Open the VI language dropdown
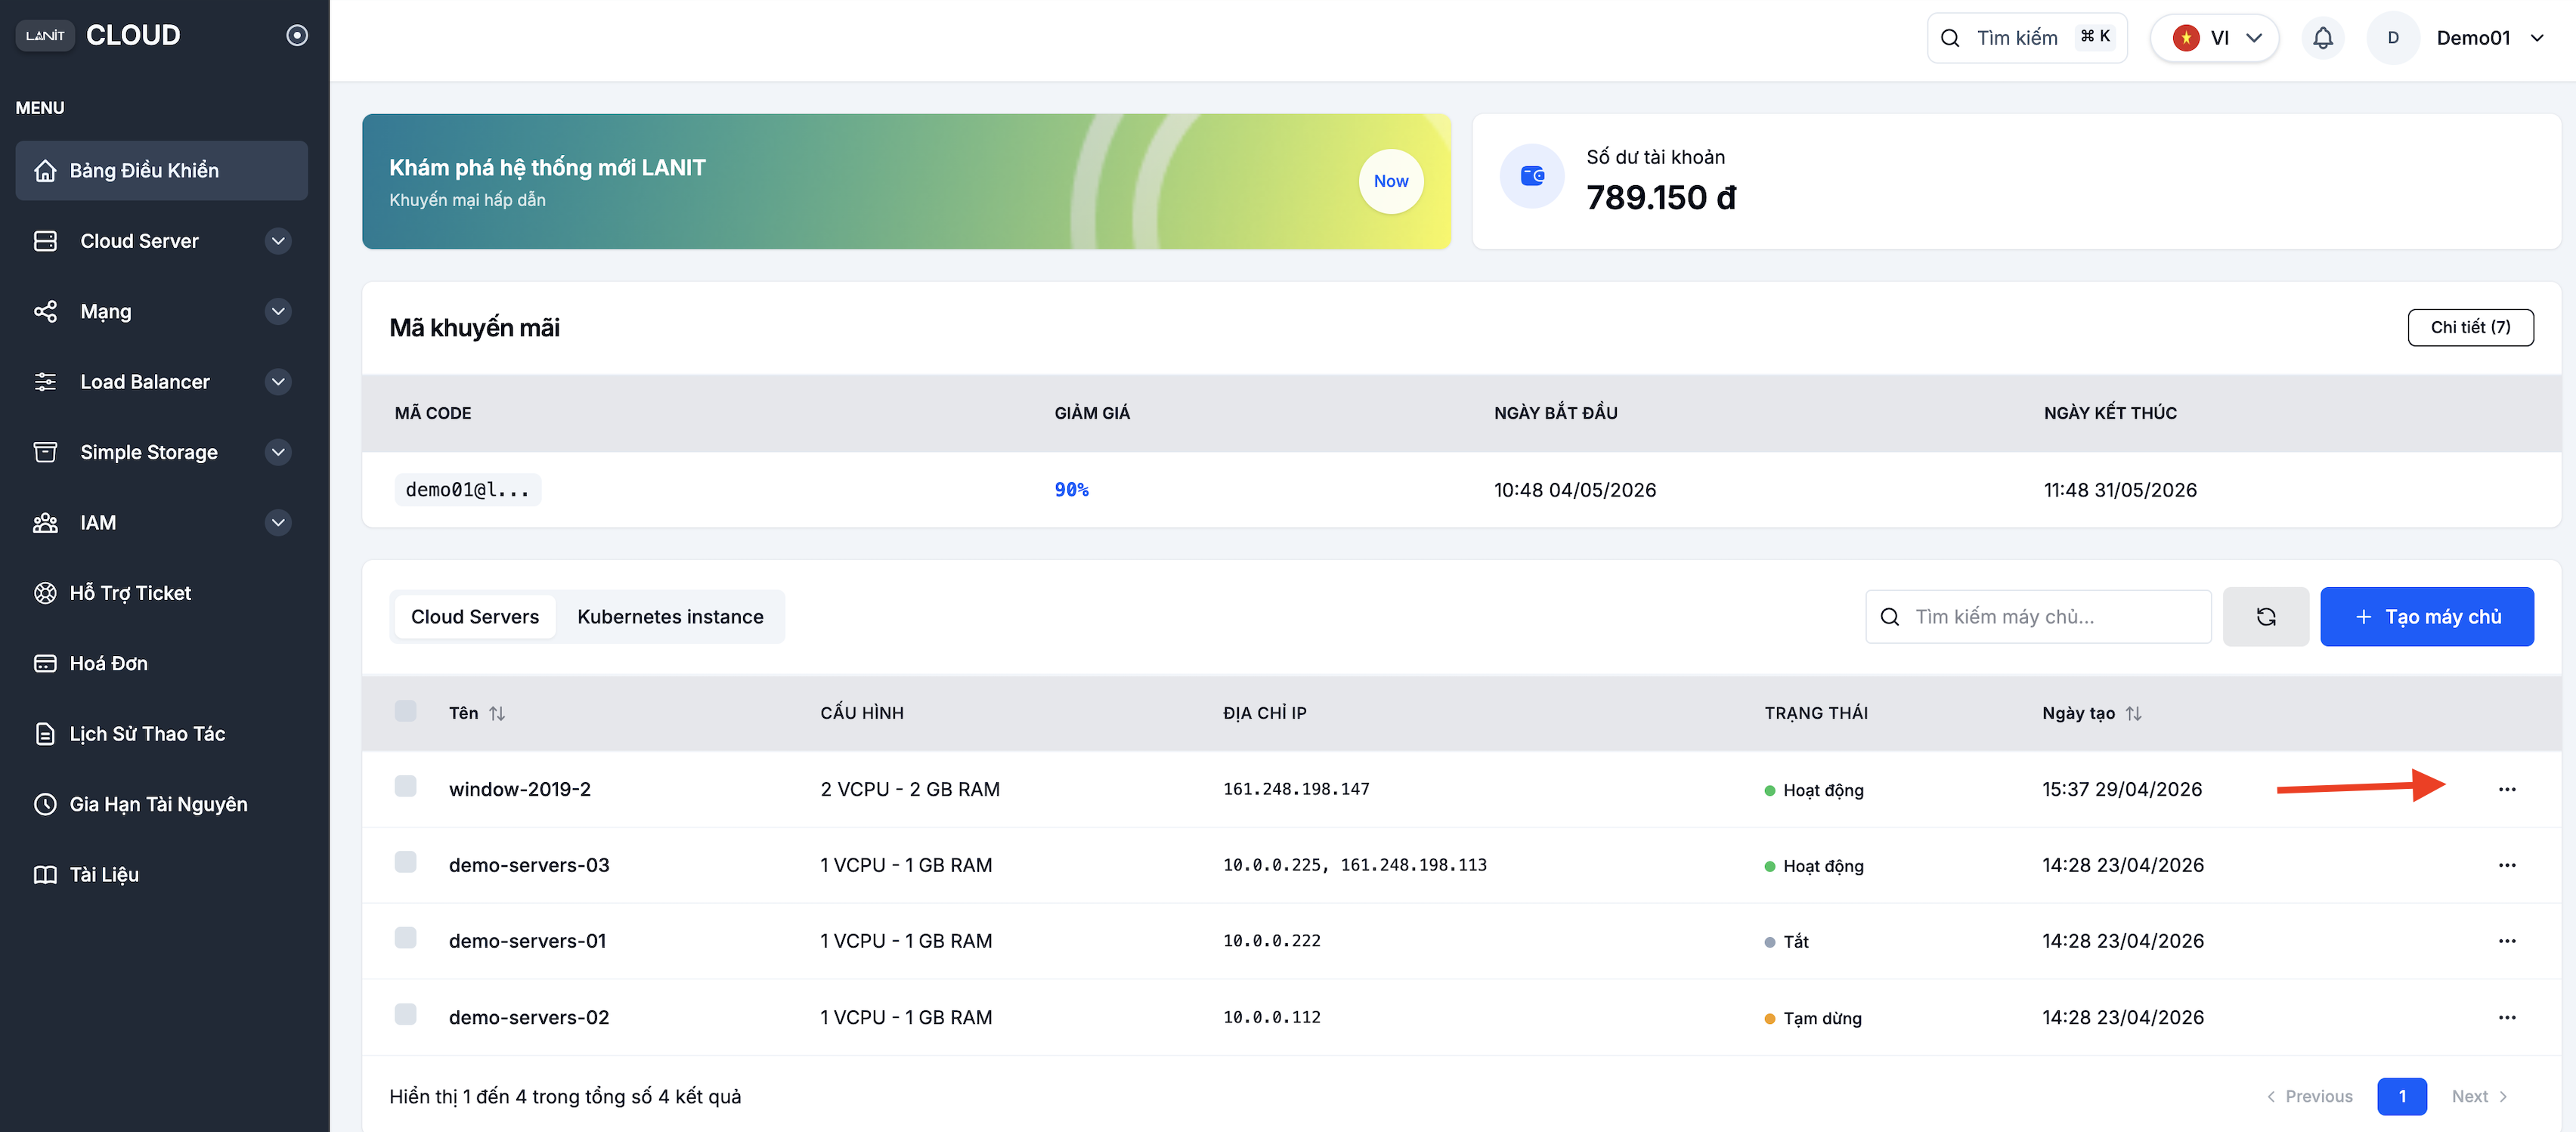This screenshot has height=1132, width=2576. (x=2215, y=38)
